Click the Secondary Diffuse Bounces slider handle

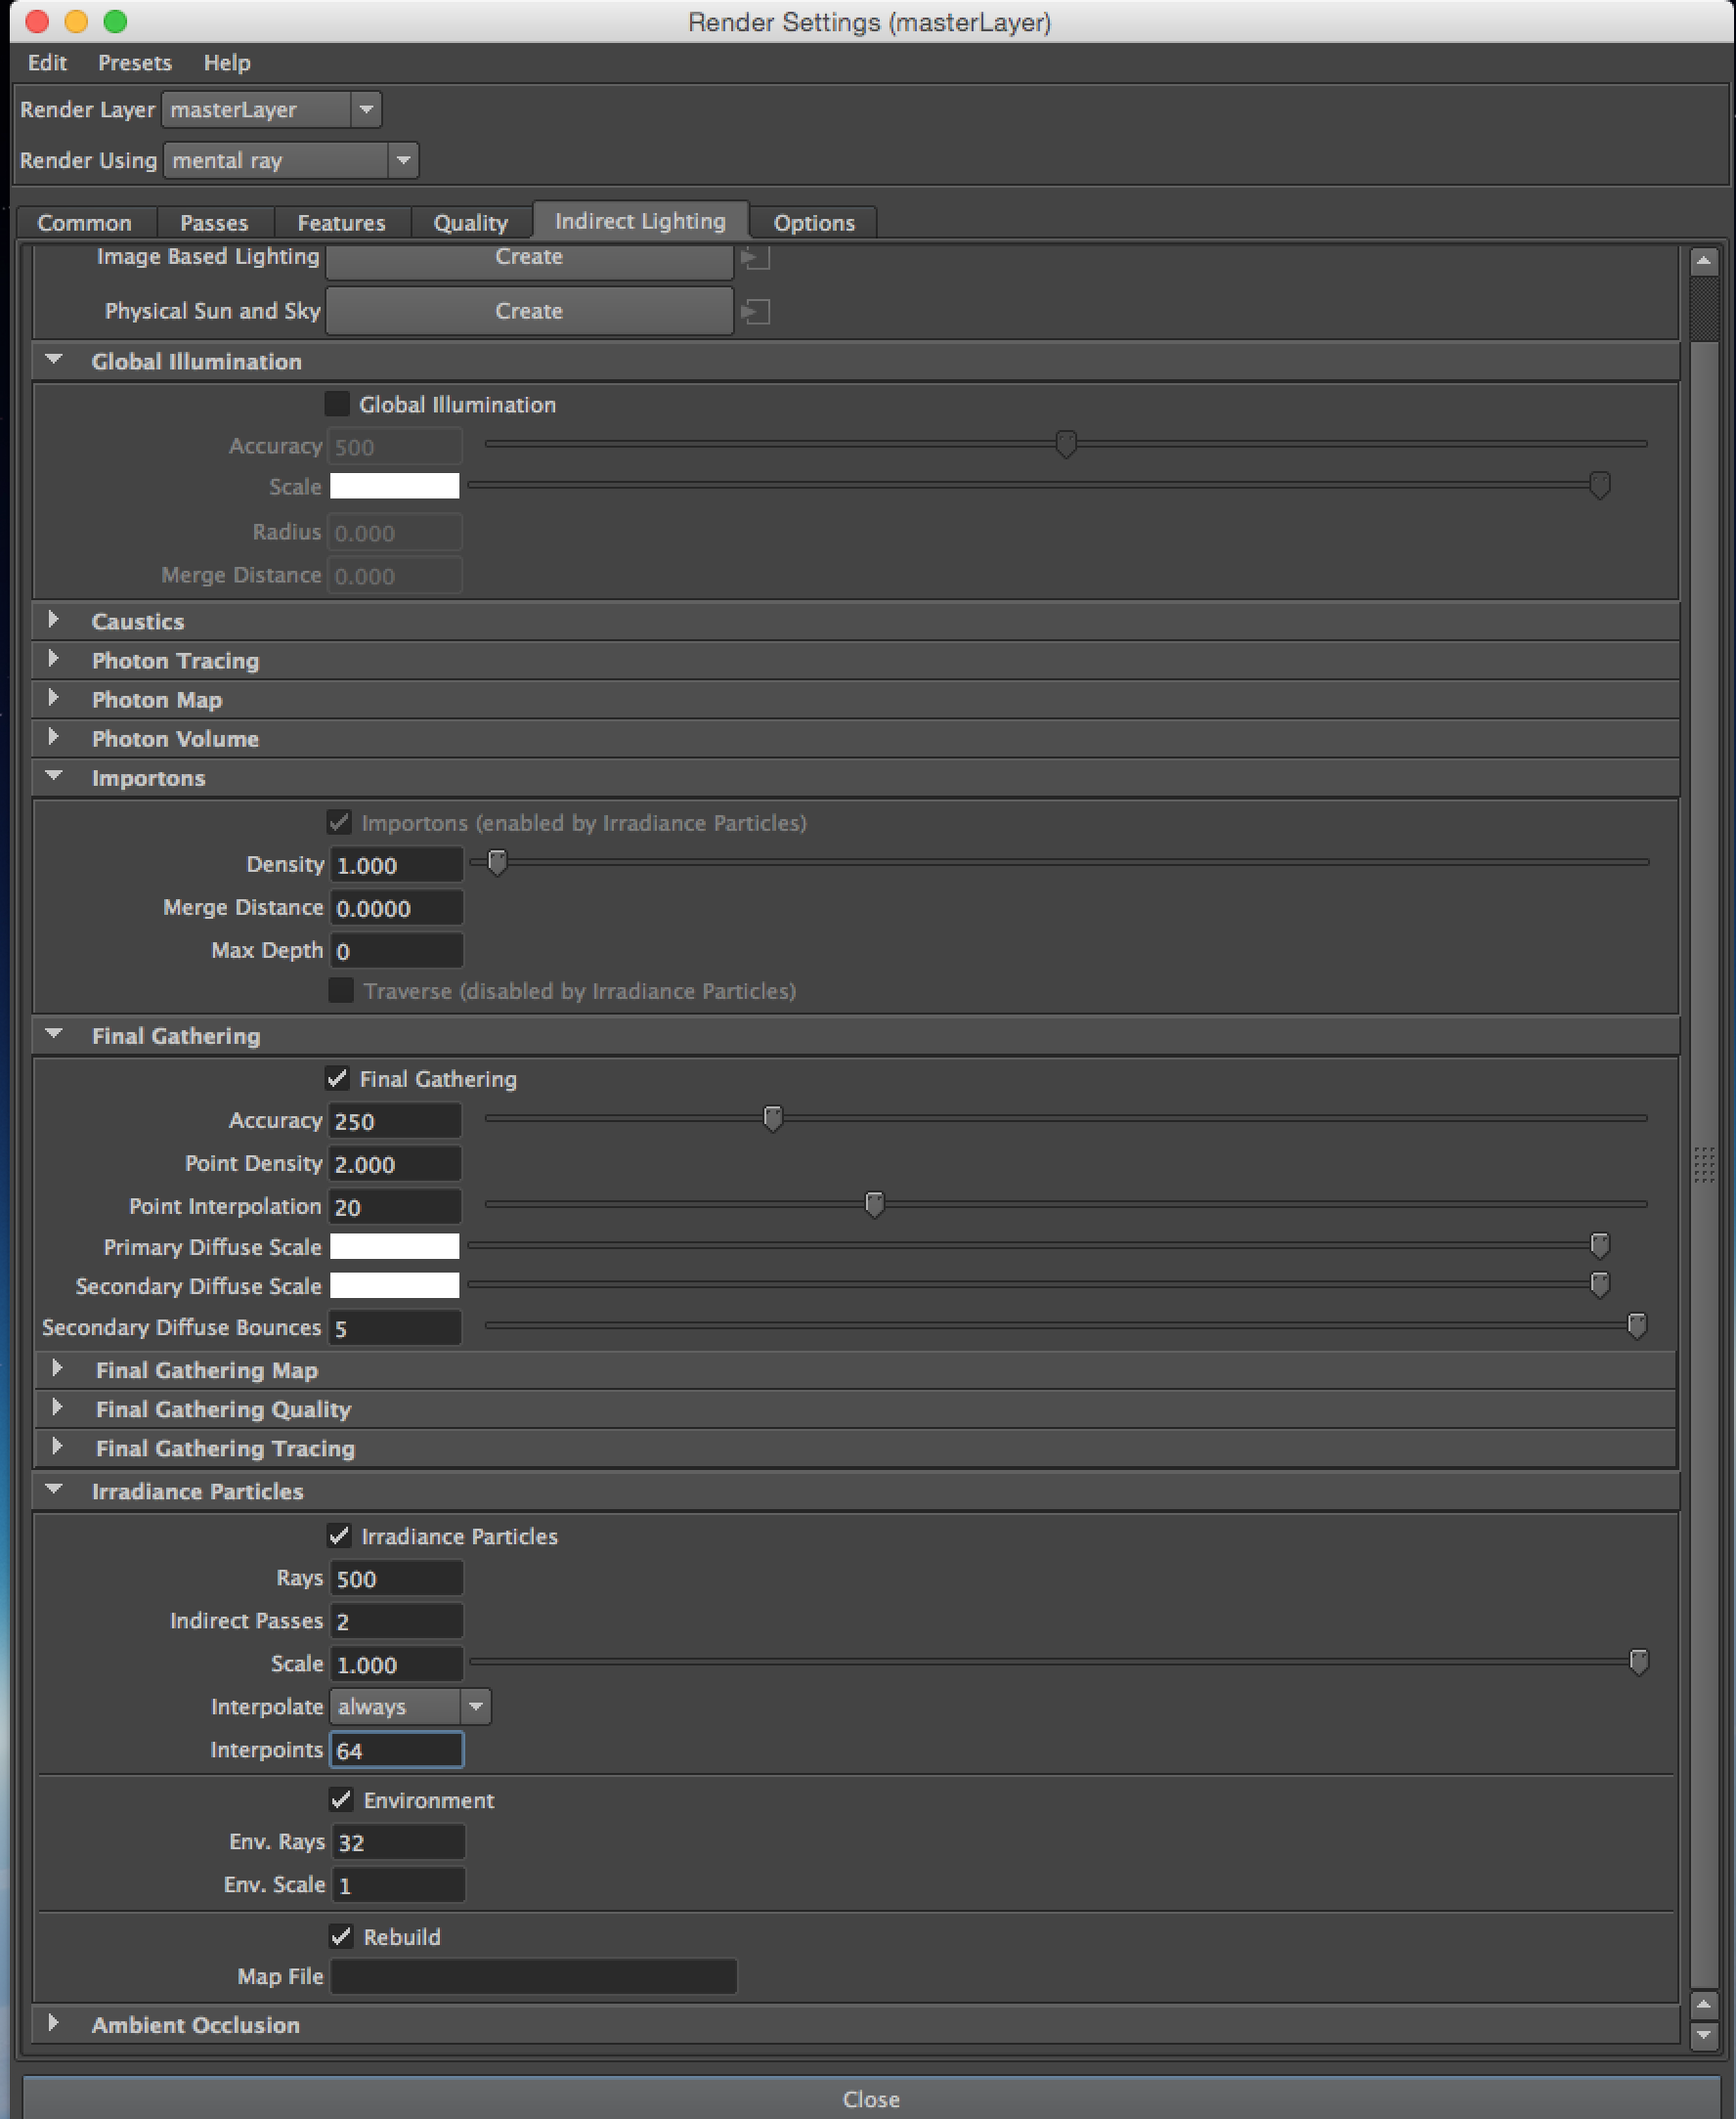[1637, 1326]
